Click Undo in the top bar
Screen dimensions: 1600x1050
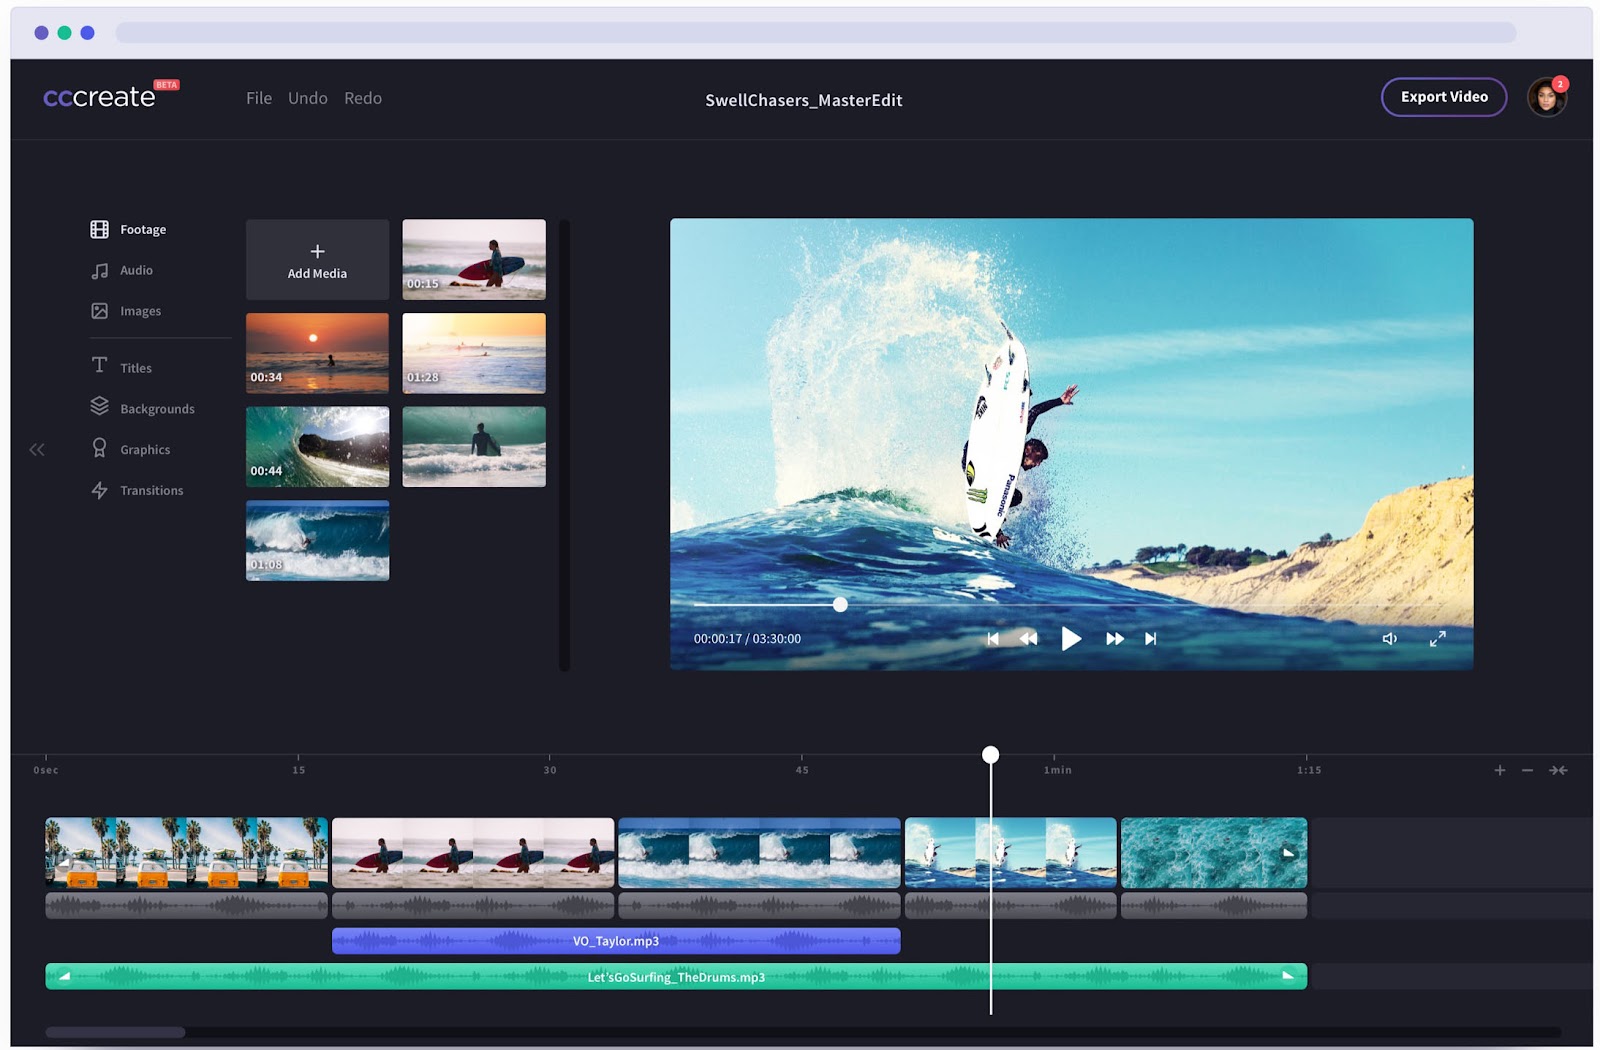(307, 98)
